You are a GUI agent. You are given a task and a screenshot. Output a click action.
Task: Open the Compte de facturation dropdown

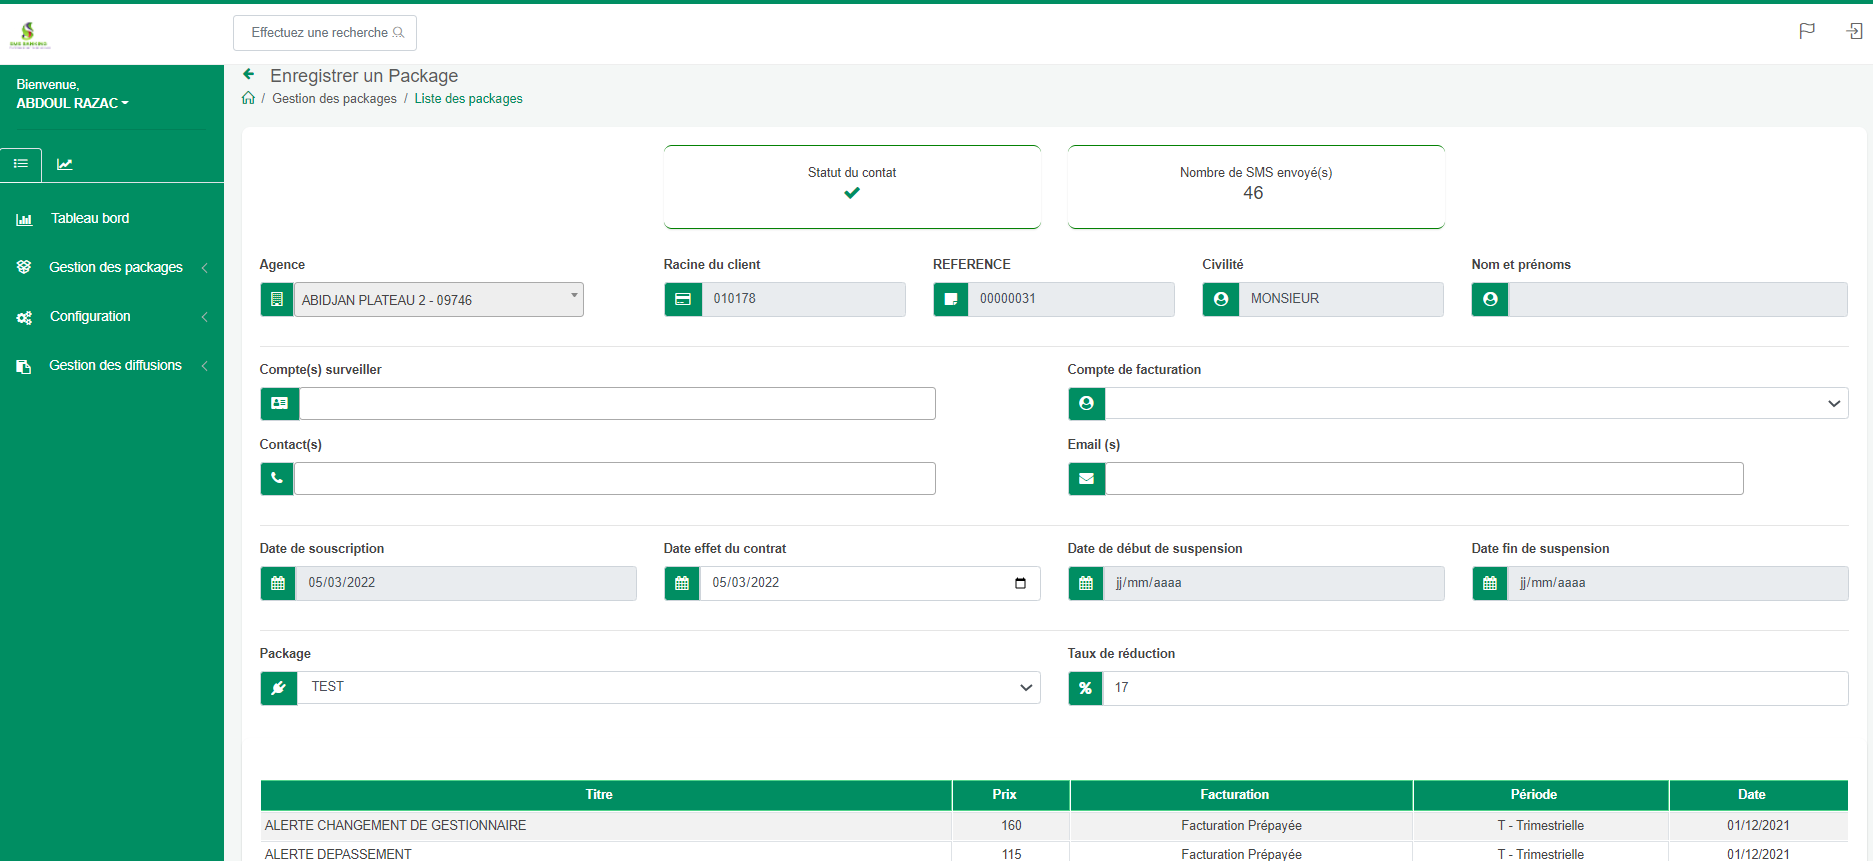[x=1476, y=403]
